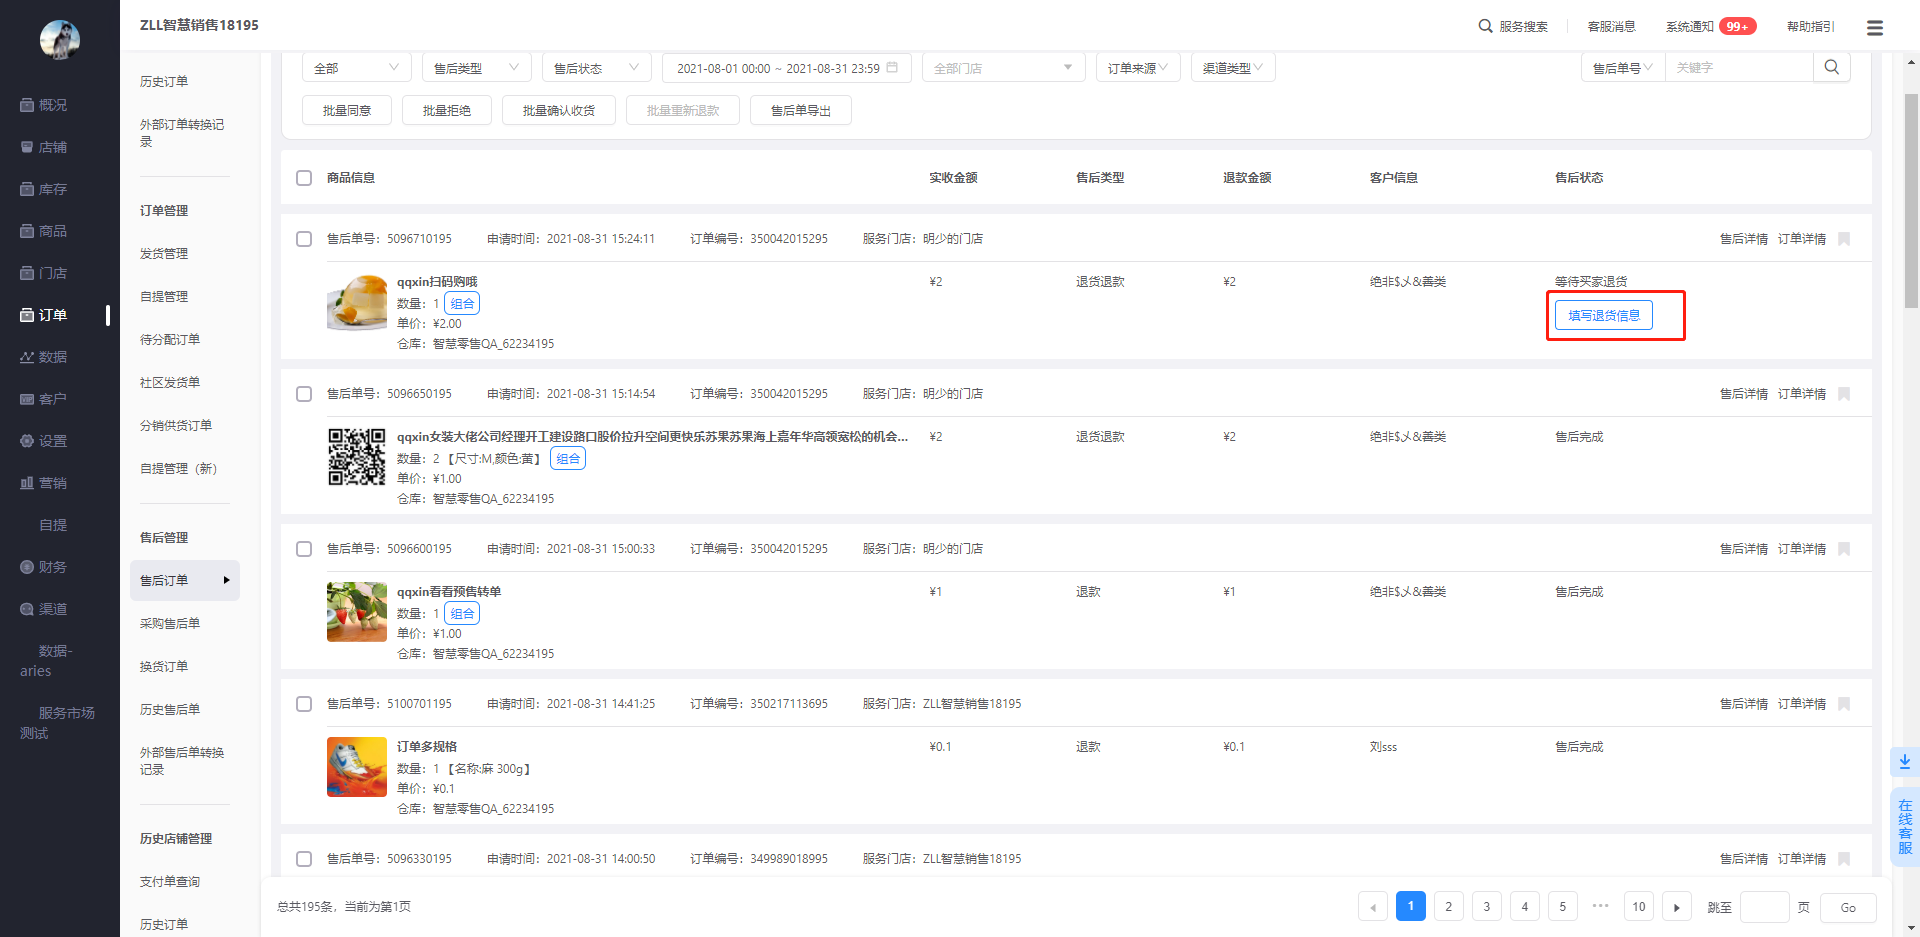Viewport: 1920px width, 937px height.
Task: Open 门店 stores in the sidebar
Action: click(x=44, y=273)
